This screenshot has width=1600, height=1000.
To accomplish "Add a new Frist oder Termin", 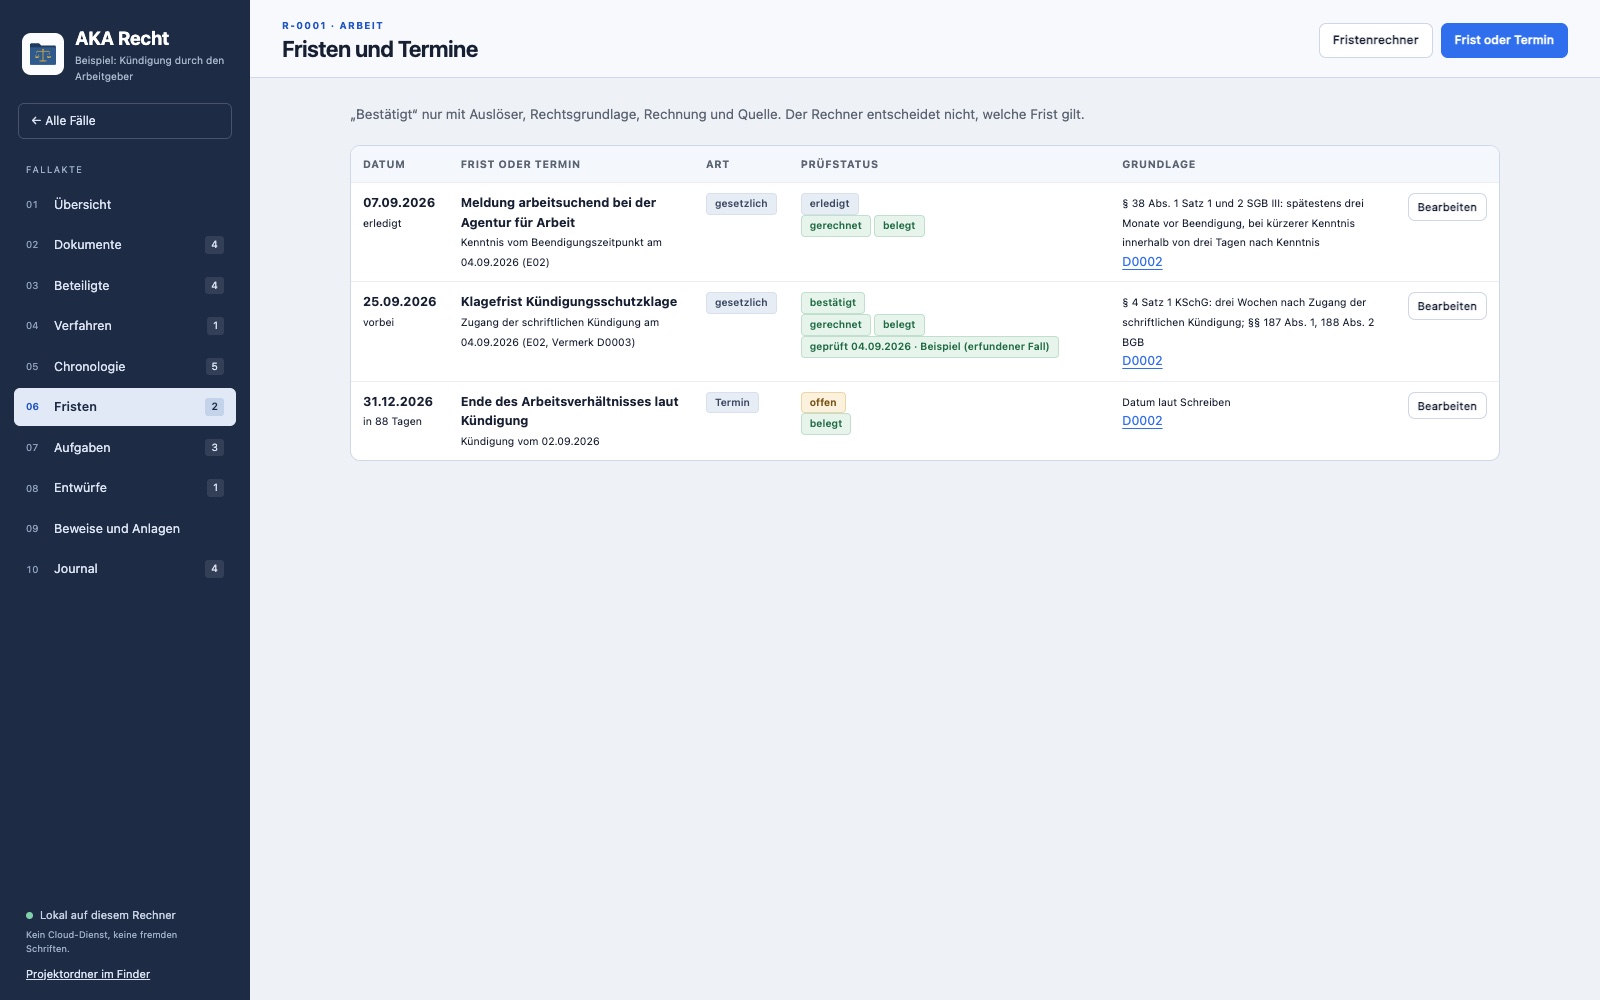I will pos(1504,40).
